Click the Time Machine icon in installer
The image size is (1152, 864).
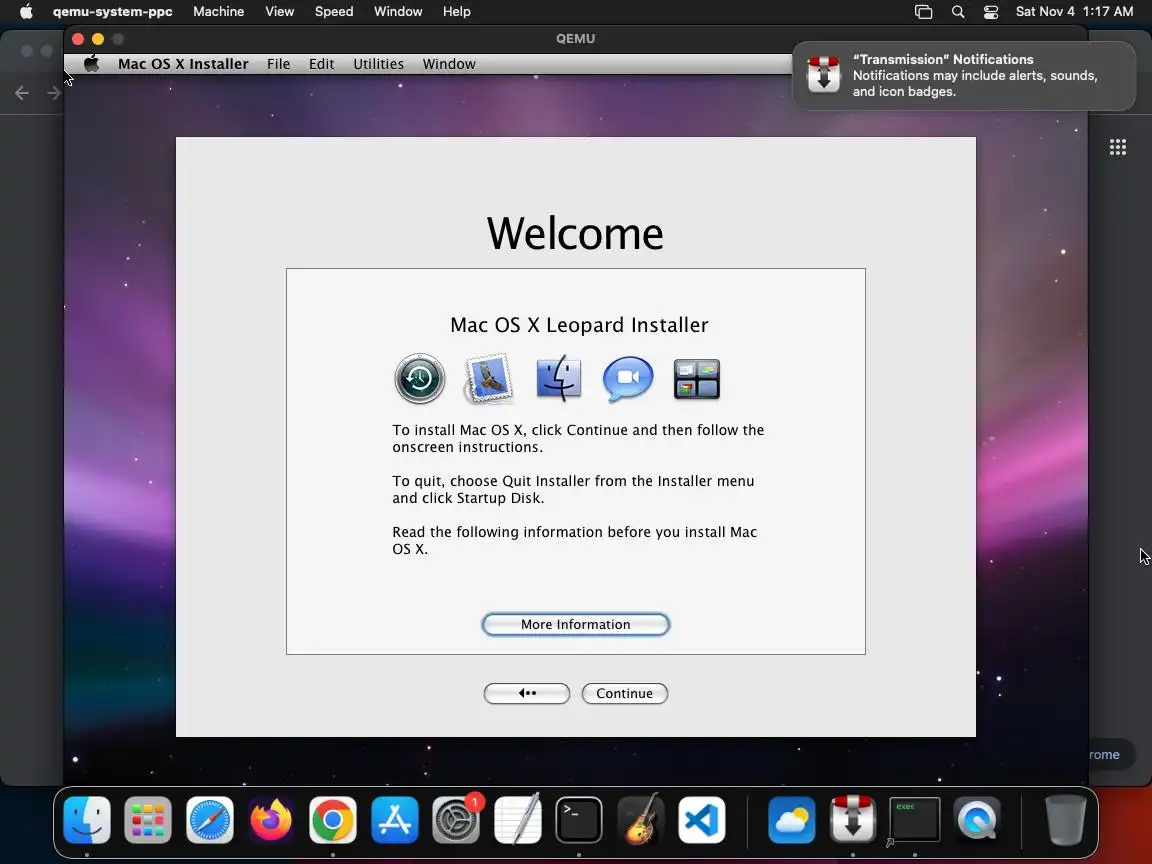[420, 378]
